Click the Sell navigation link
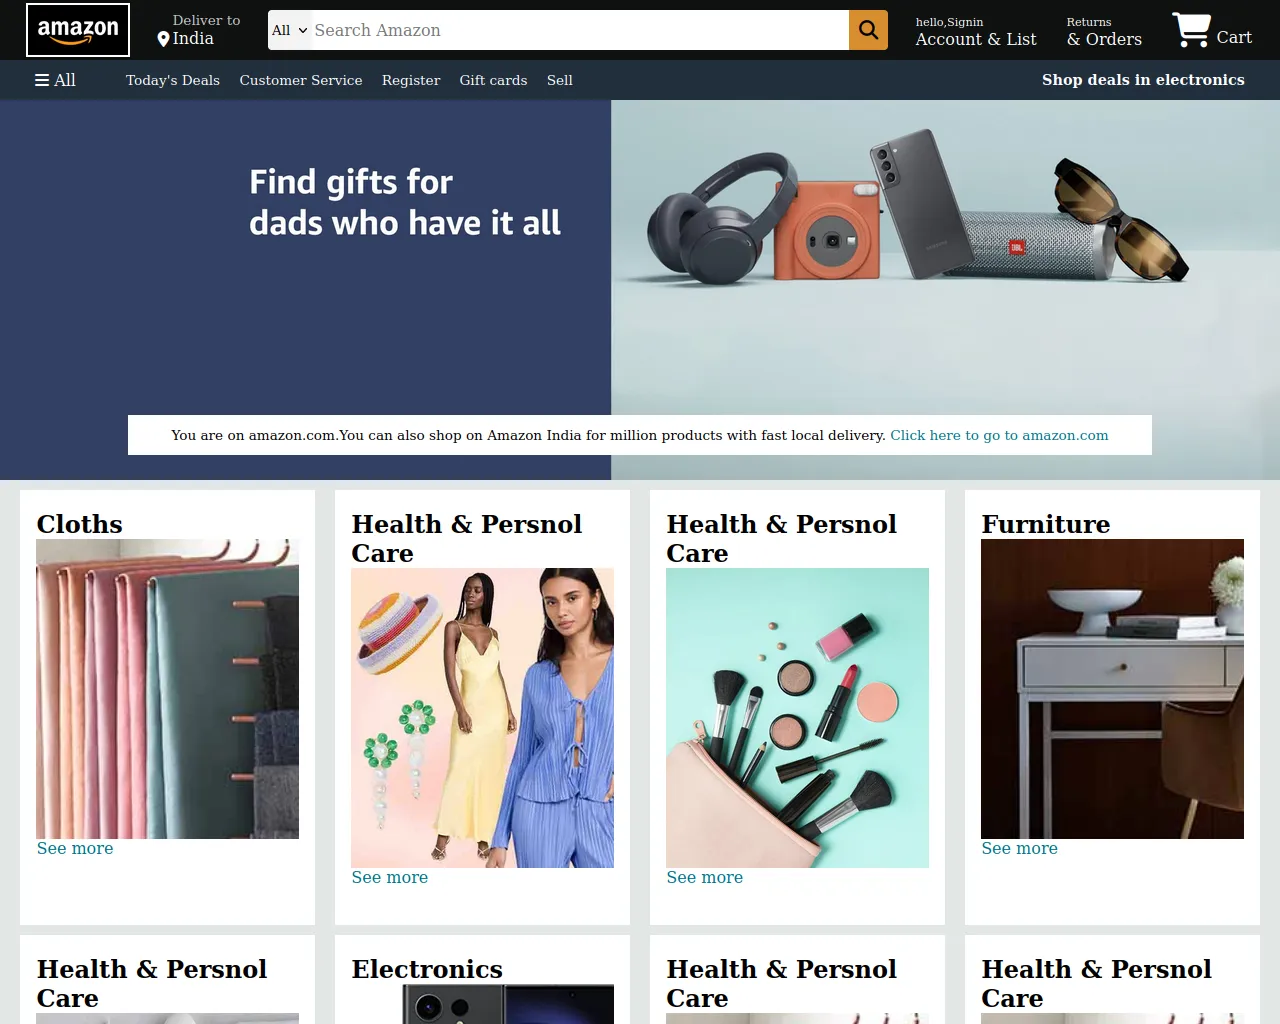Image resolution: width=1280 pixels, height=1024 pixels. pyautogui.click(x=560, y=80)
